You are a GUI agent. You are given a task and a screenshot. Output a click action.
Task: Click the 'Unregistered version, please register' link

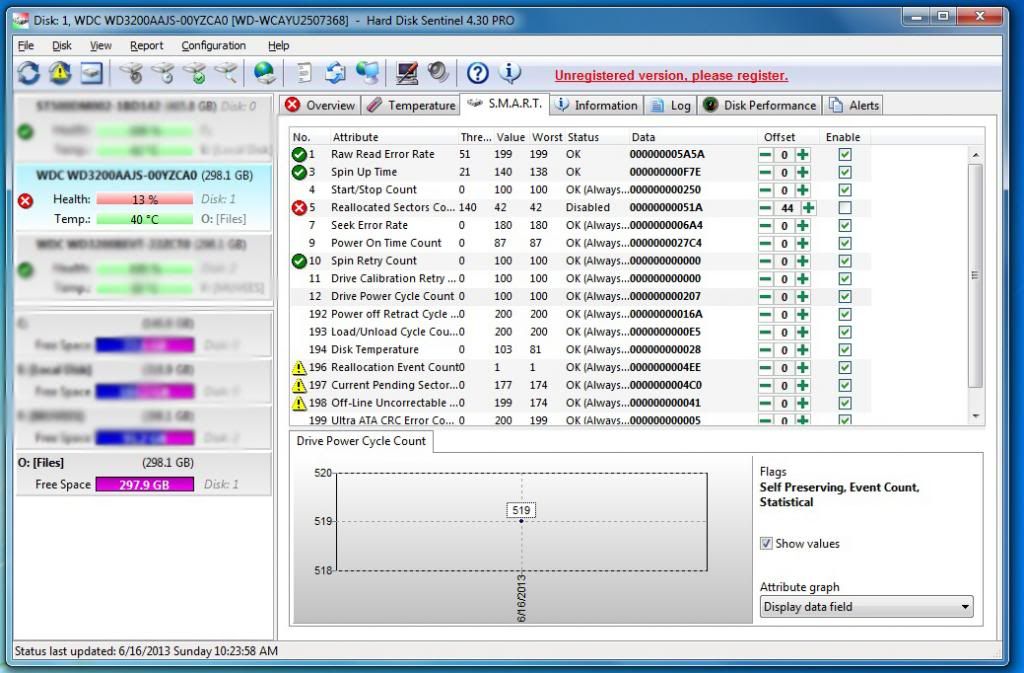click(671, 76)
